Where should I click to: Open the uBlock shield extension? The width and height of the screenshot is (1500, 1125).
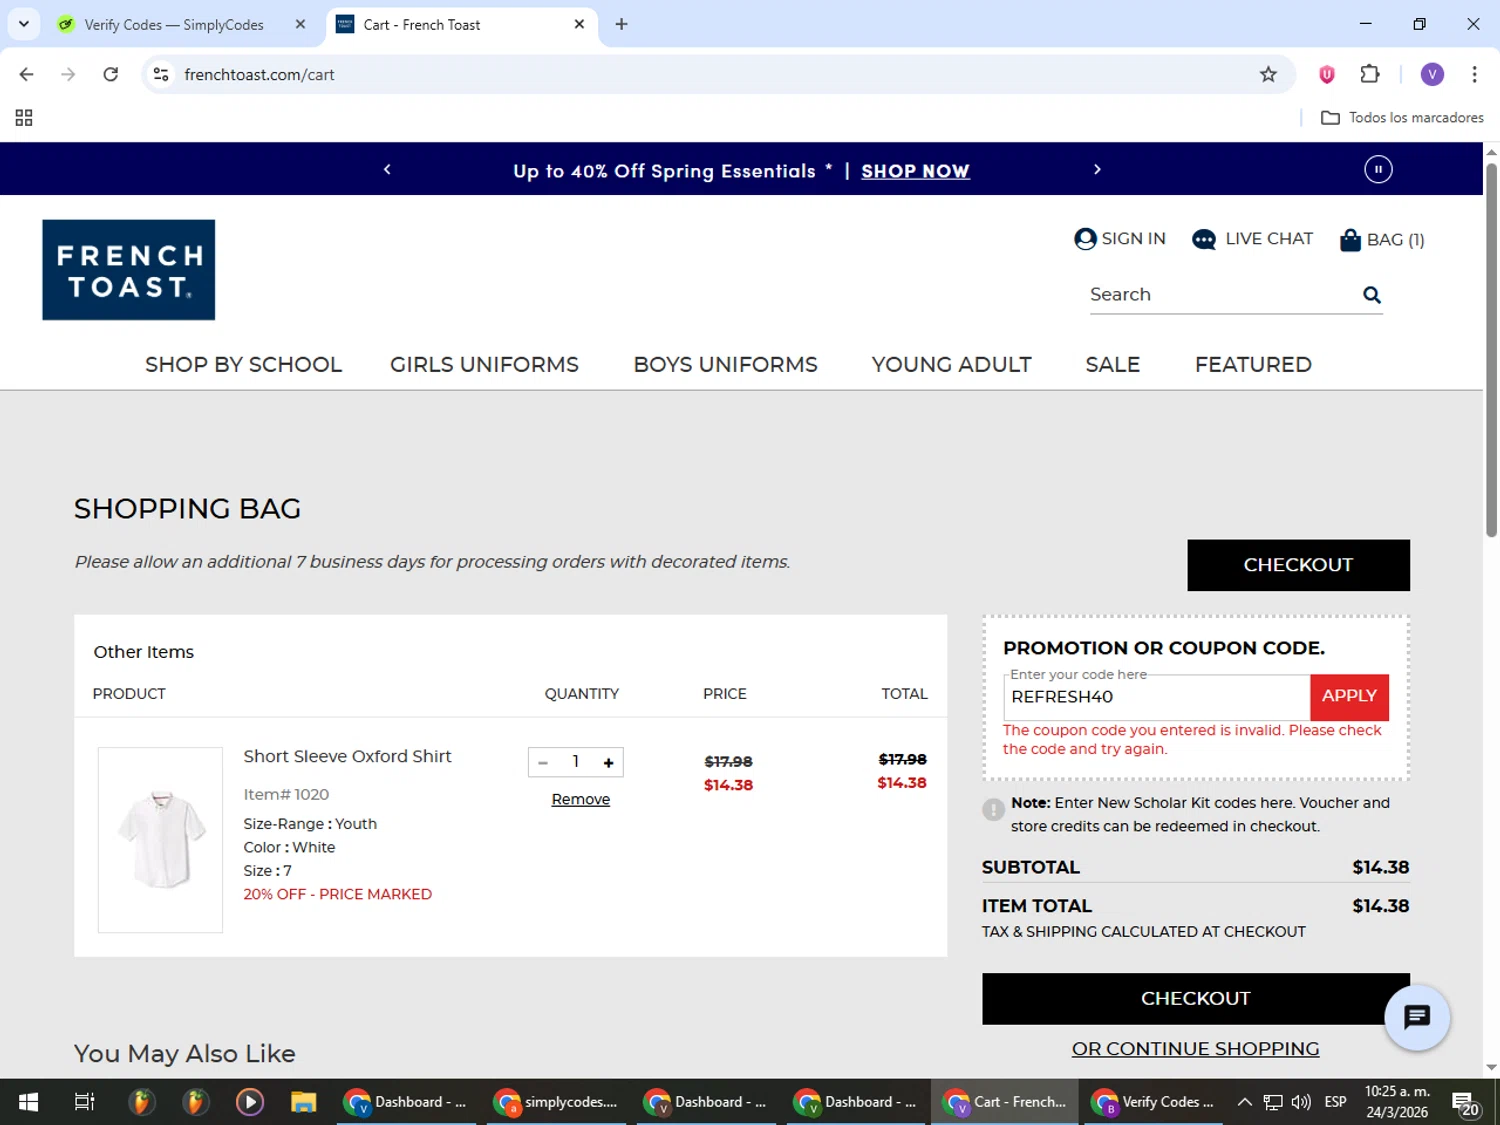(1327, 74)
